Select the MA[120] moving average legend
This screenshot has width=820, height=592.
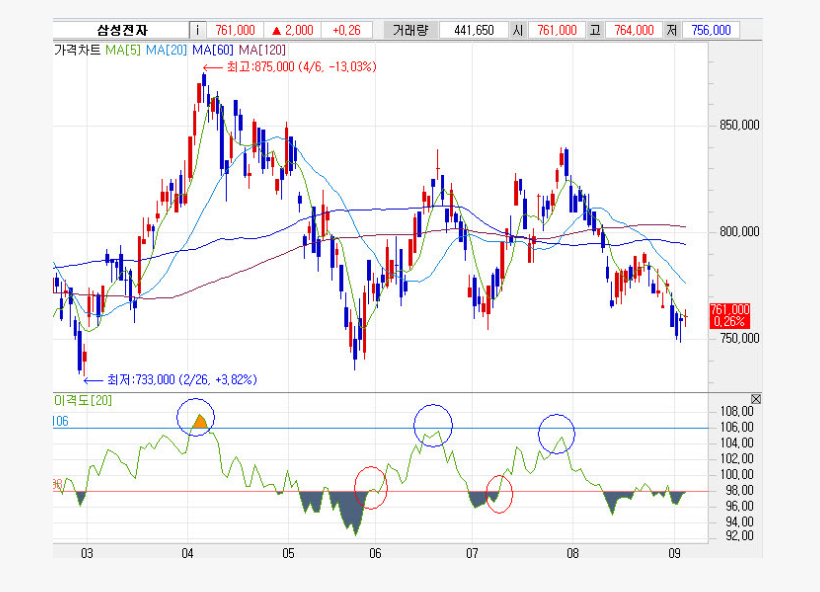click(261, 49)
